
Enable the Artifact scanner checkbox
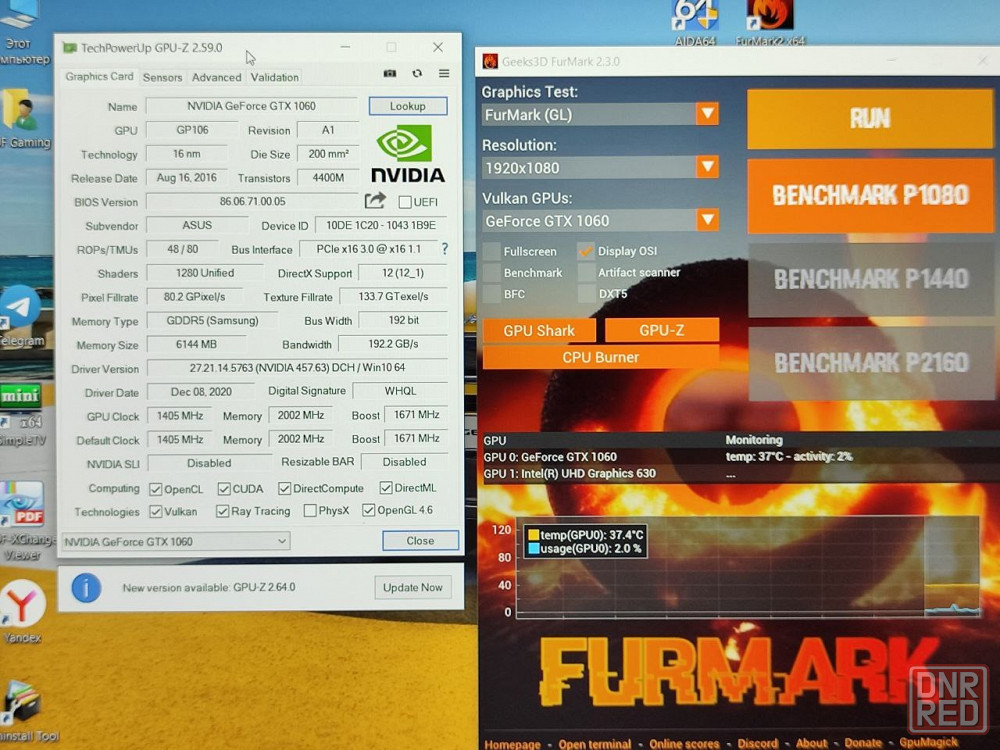pos(586,272)
